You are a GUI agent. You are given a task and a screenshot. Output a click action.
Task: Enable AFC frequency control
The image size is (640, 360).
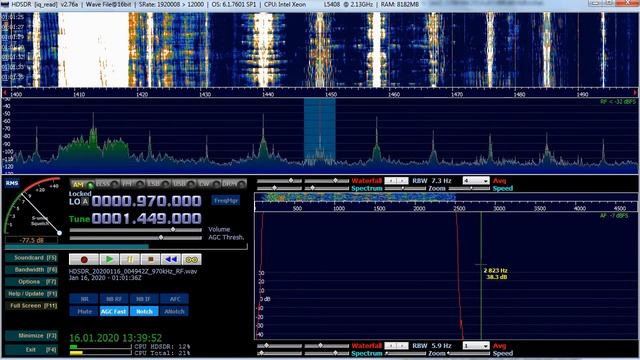pos(174,299)
